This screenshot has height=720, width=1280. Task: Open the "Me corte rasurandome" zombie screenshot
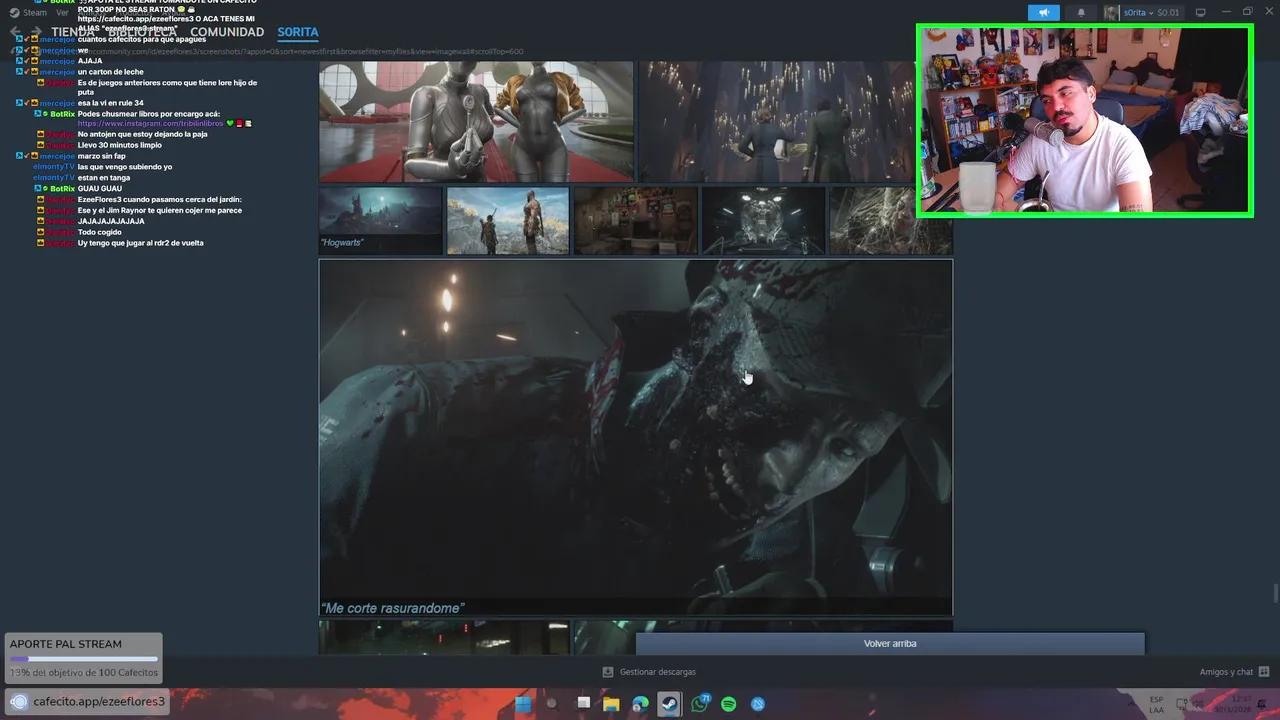(636, 437)
